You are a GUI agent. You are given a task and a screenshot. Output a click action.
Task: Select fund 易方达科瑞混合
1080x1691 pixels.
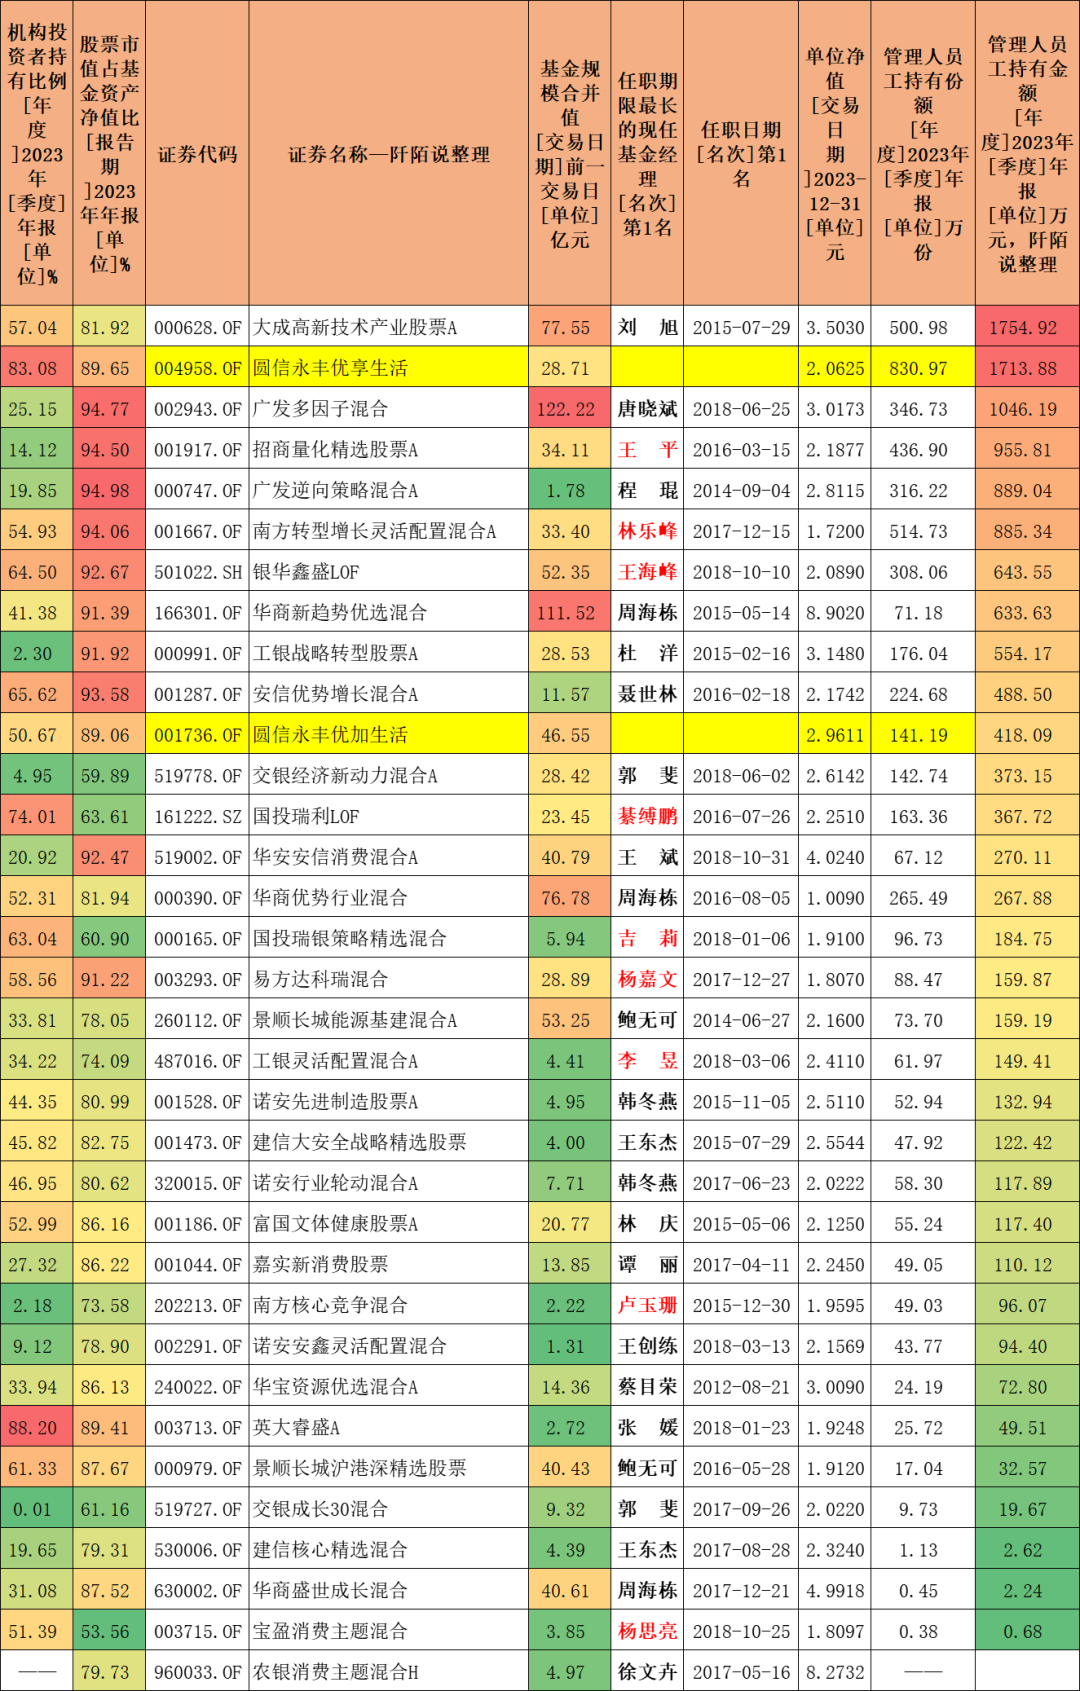(320, 980)
